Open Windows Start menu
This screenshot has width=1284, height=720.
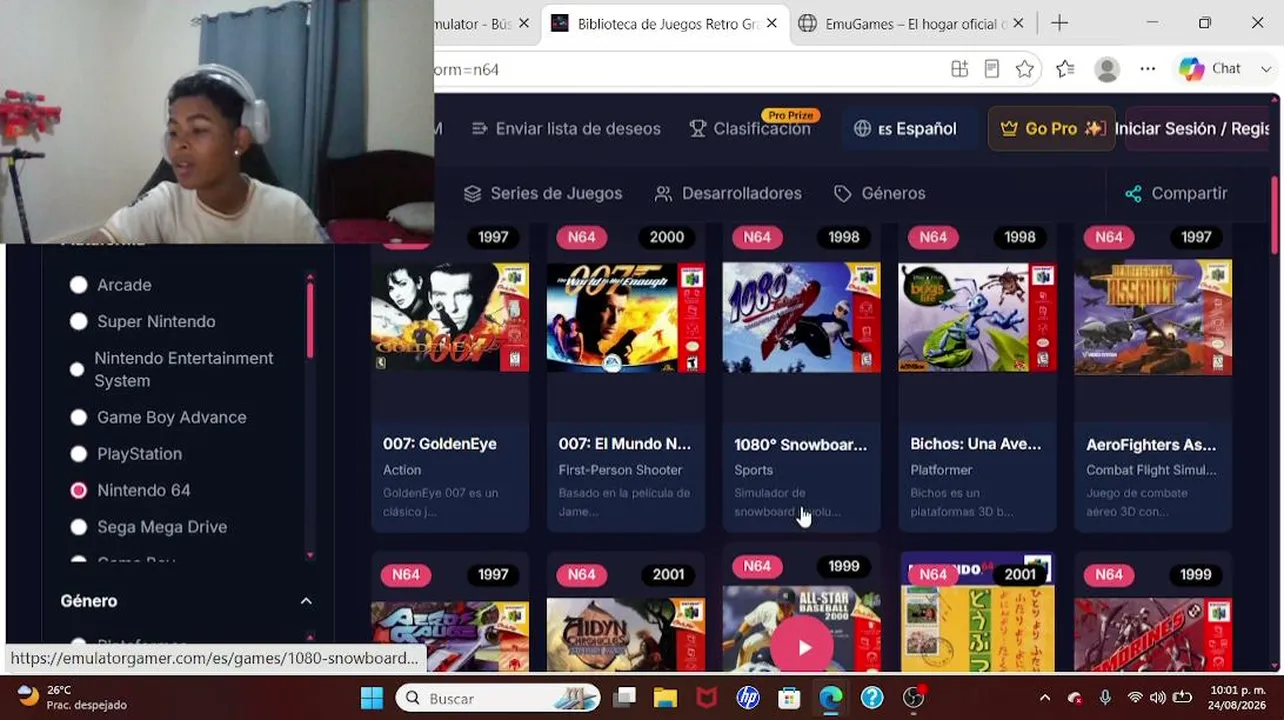pyautogui.click(x=372, y=698)
